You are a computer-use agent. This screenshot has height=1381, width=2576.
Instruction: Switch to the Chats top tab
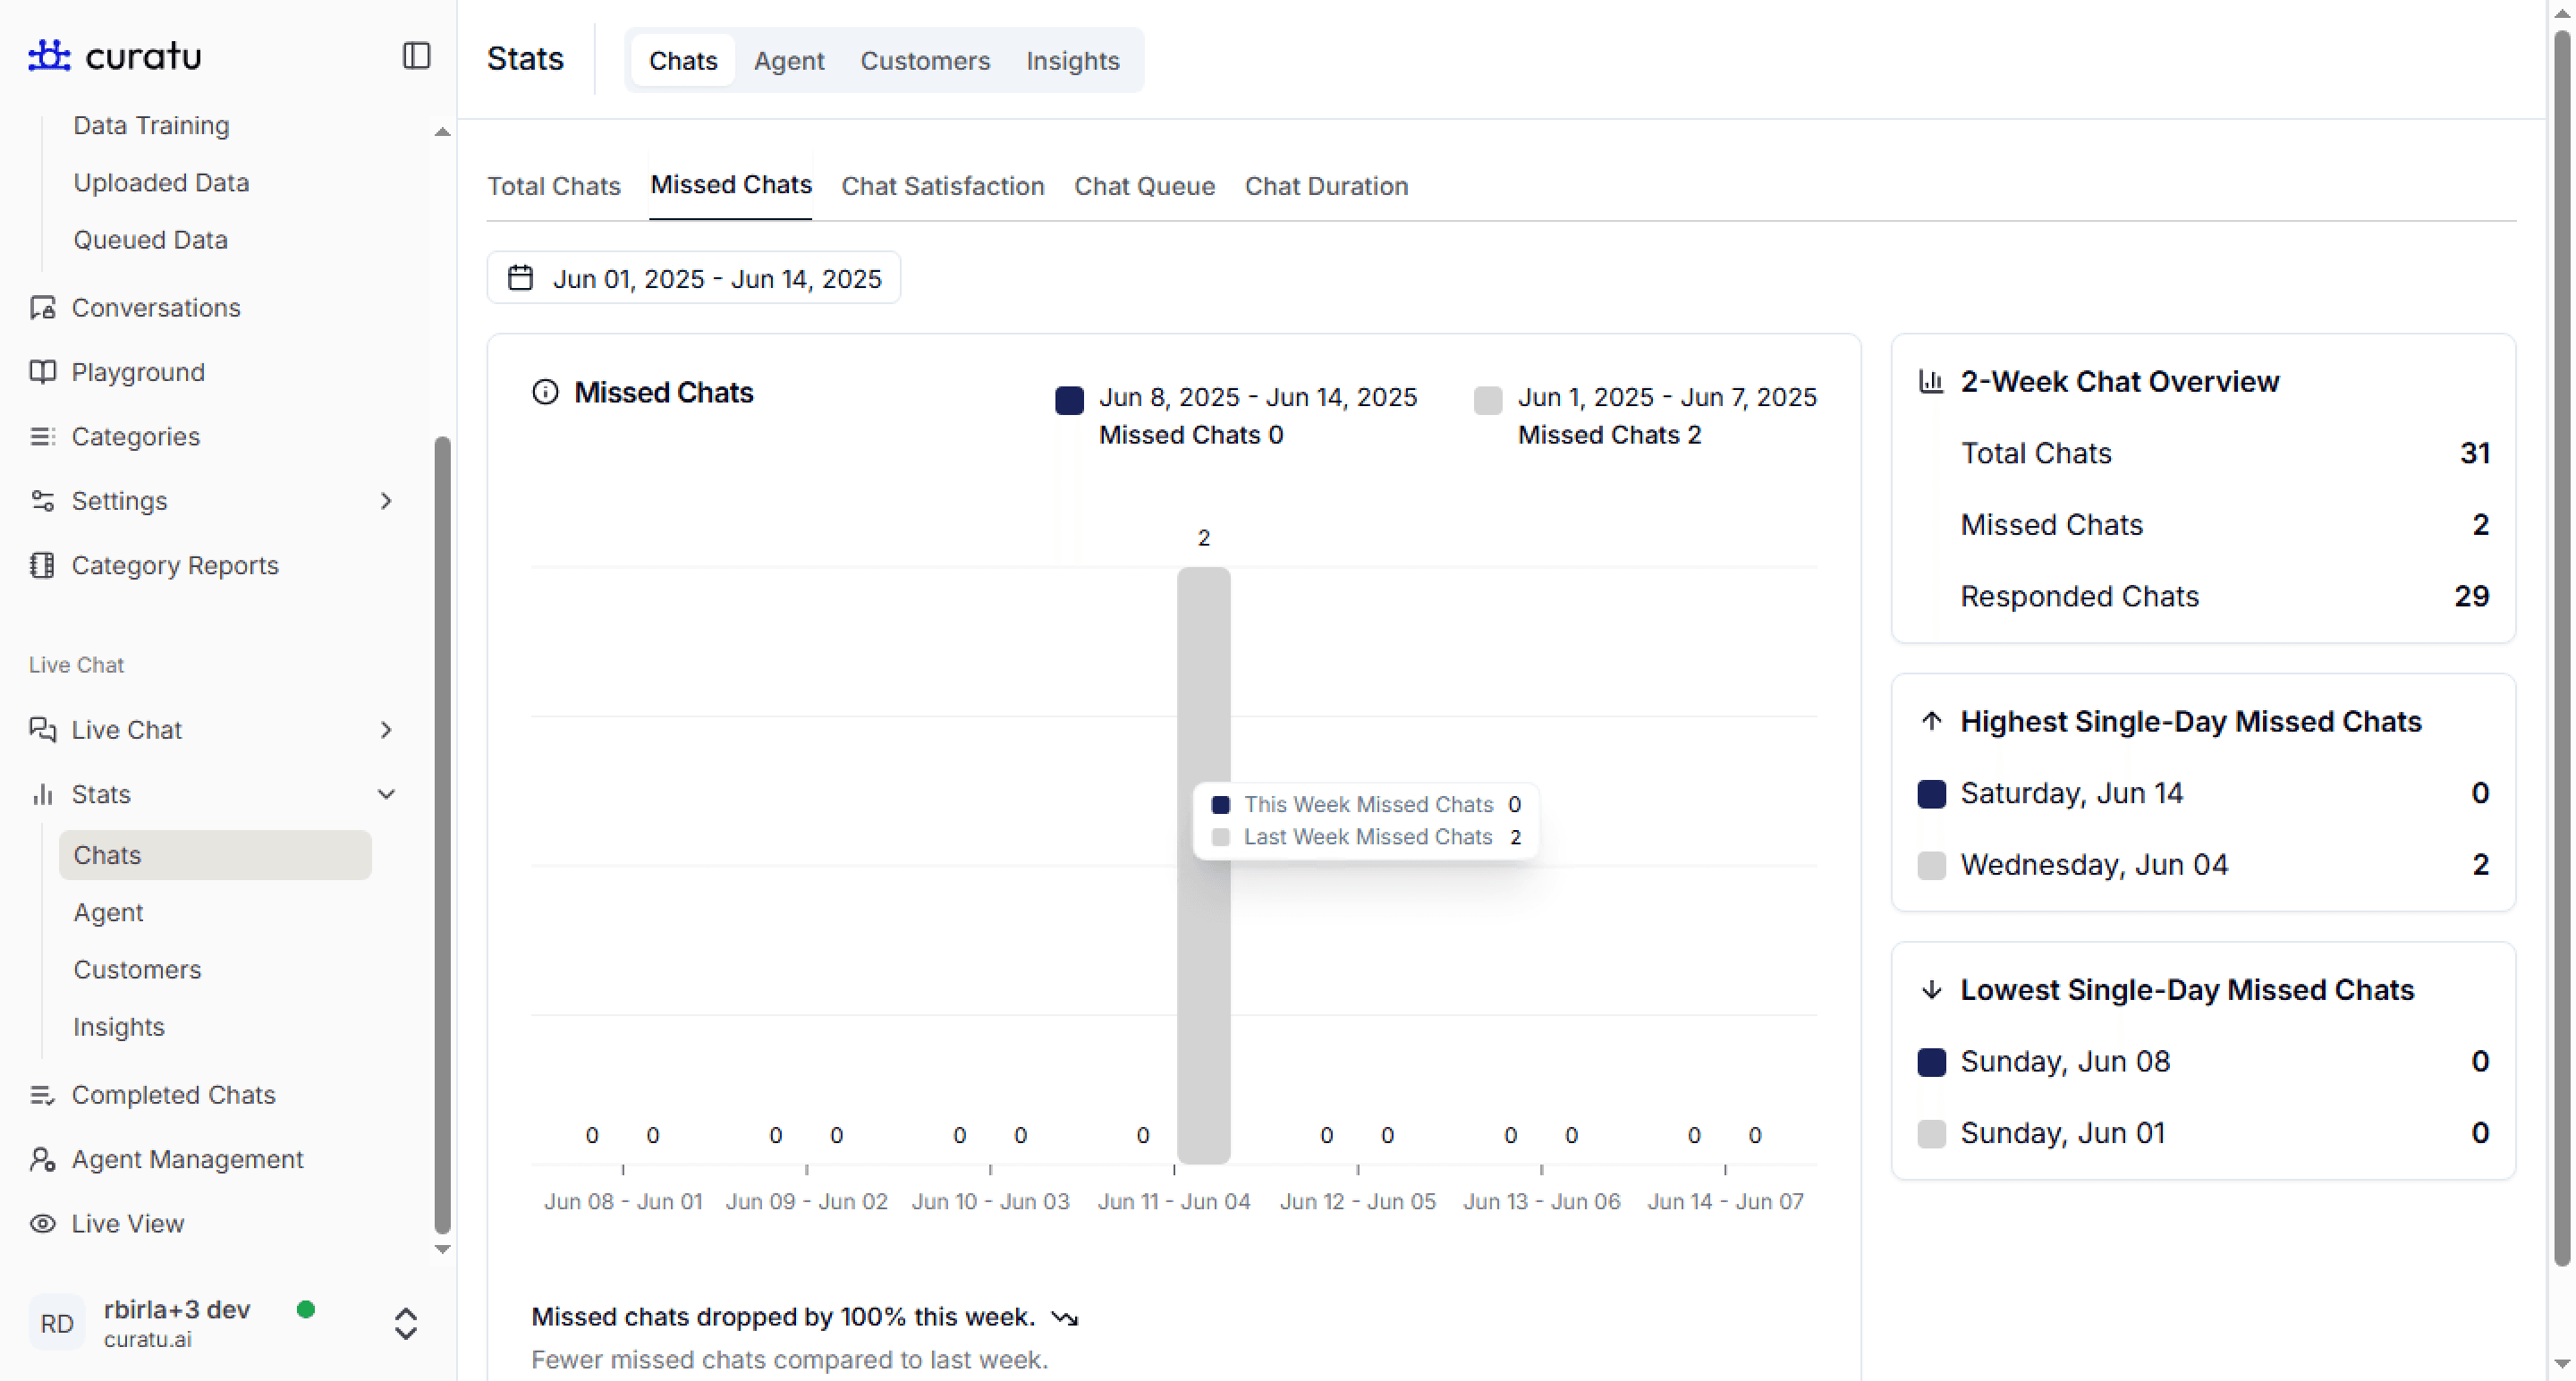click(683, 60)
